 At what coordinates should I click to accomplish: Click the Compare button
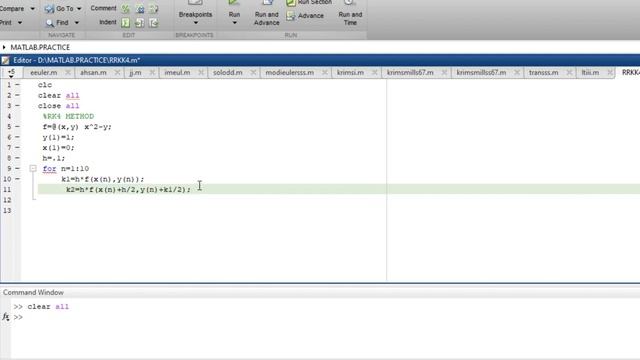(12, 9)
